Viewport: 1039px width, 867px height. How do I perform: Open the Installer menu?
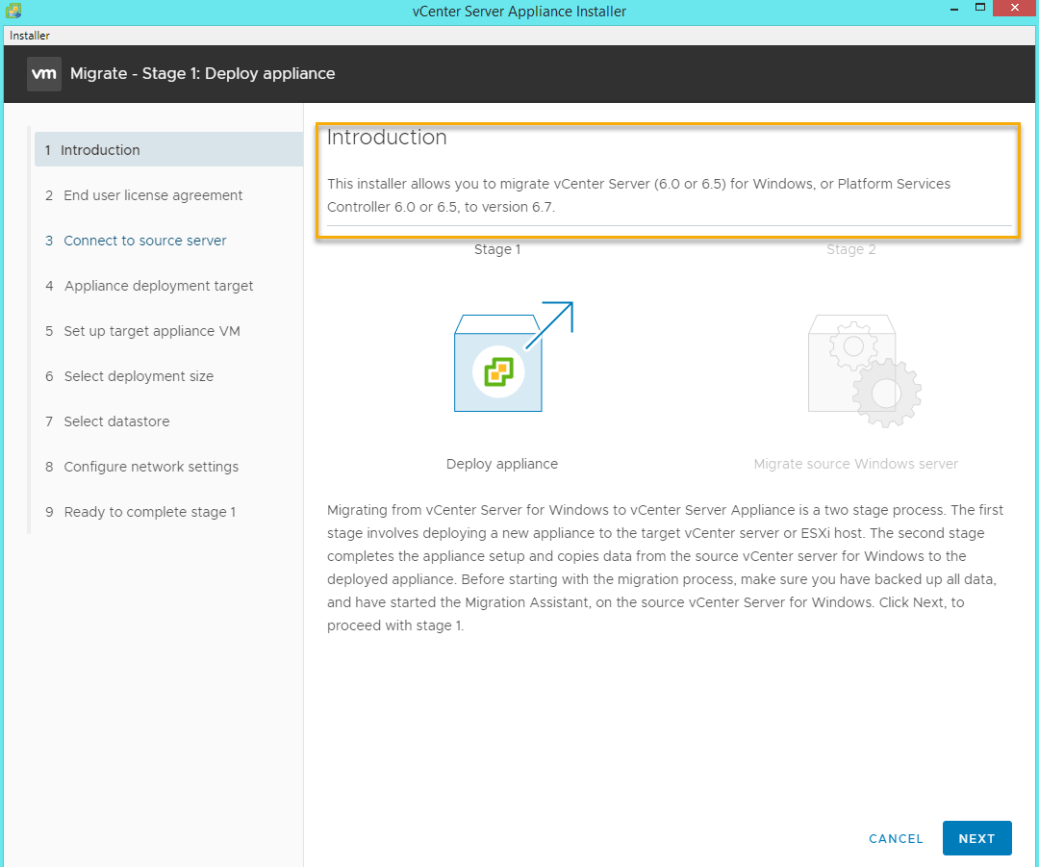[30, 36]
